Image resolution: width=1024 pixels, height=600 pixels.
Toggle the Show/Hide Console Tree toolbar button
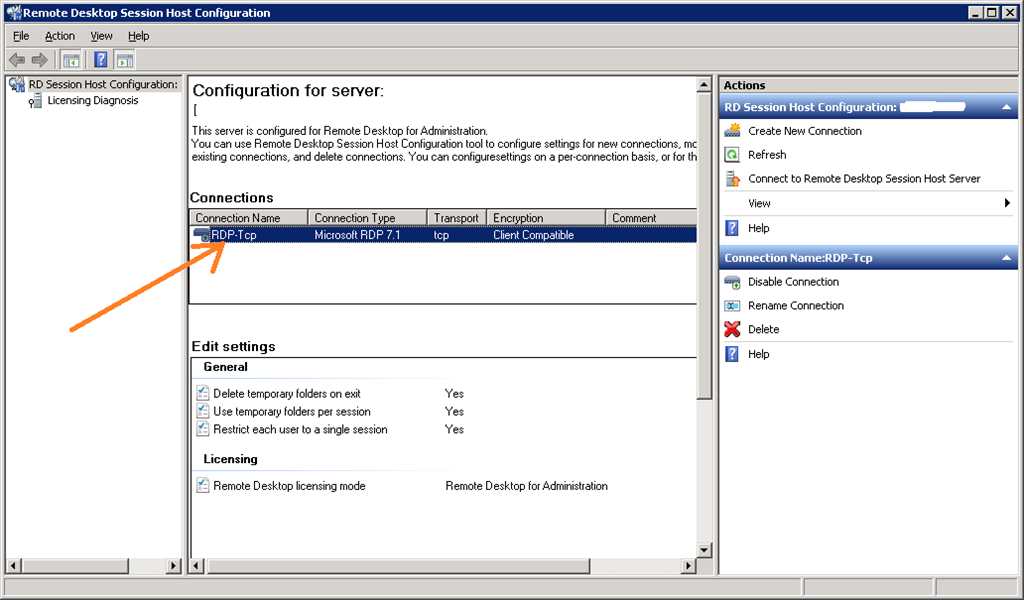[x=71, y=60]
